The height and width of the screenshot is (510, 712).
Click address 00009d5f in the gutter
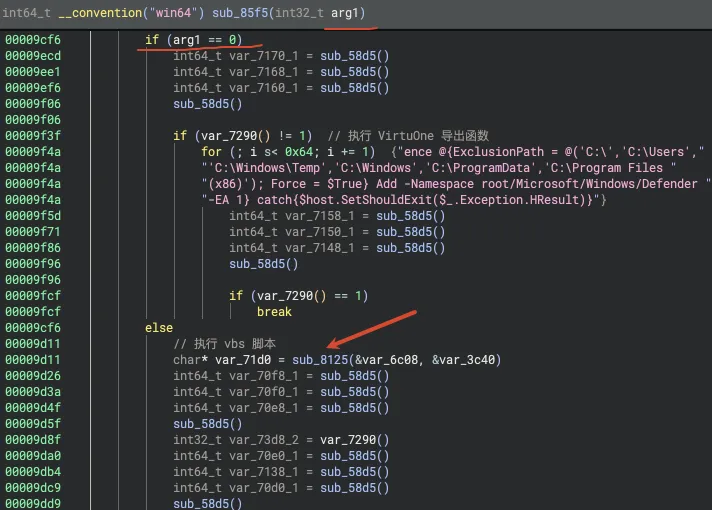[x=33, y=424]
